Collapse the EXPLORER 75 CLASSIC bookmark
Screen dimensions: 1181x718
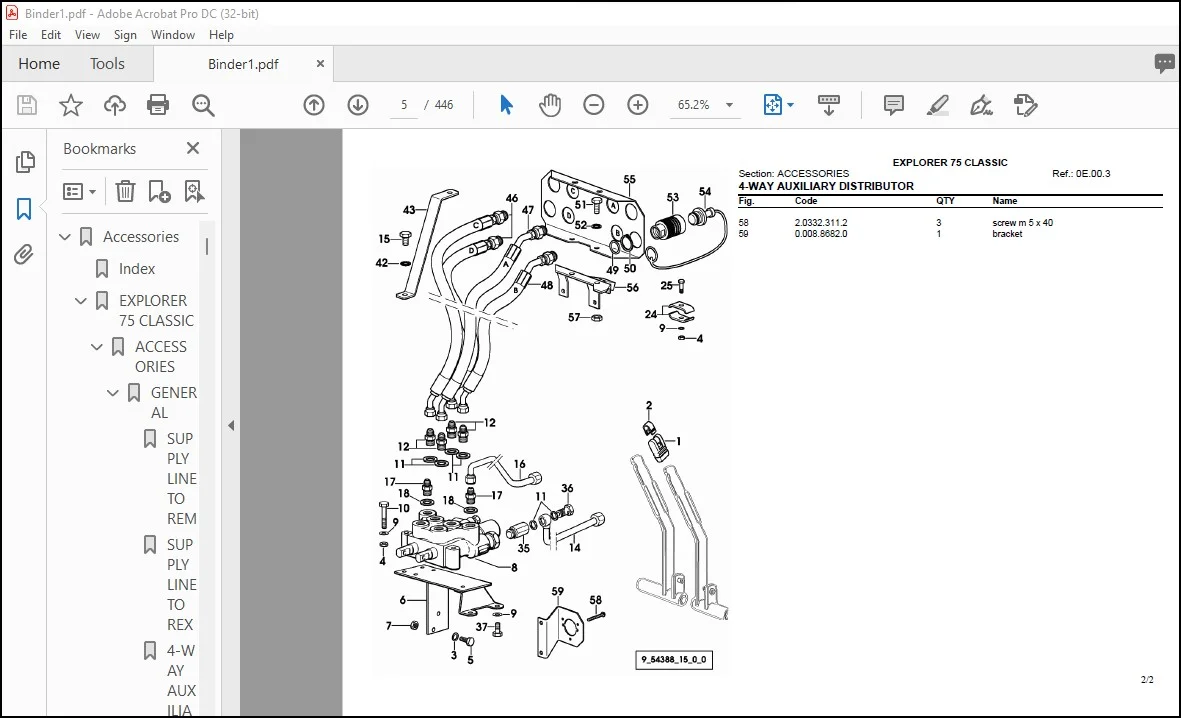coord(81,301)
